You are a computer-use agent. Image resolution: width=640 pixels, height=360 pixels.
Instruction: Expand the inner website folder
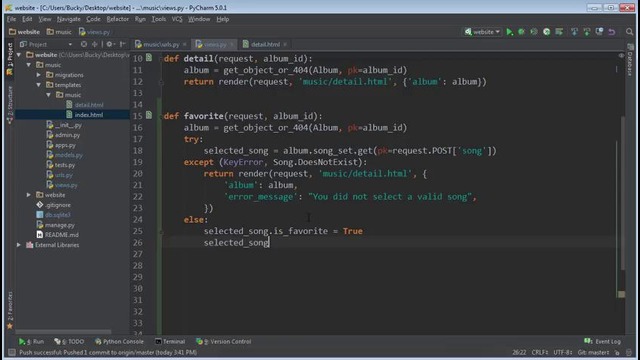pyautogui.click(x=29, y=195)
